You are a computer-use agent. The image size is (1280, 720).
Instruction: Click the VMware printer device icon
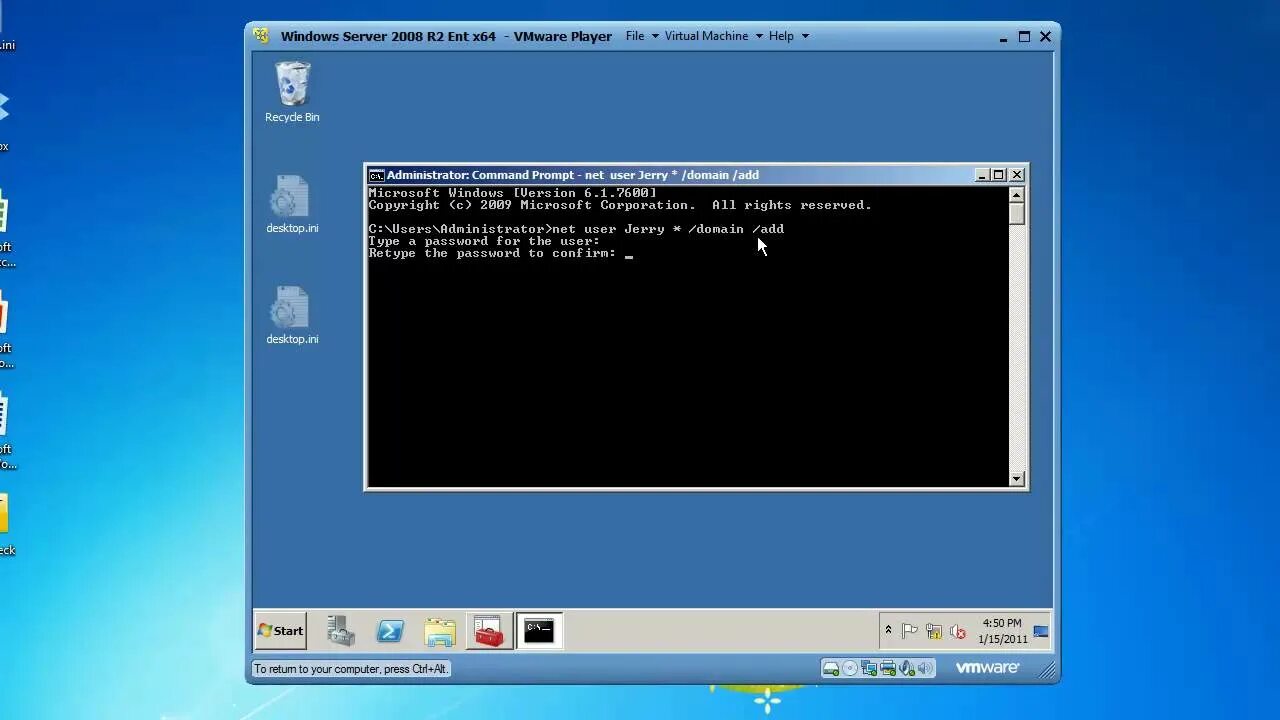pos(888,668)
